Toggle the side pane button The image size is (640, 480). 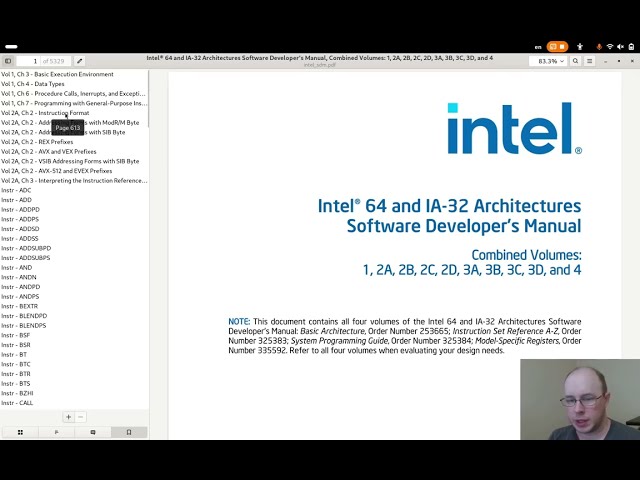8,61
